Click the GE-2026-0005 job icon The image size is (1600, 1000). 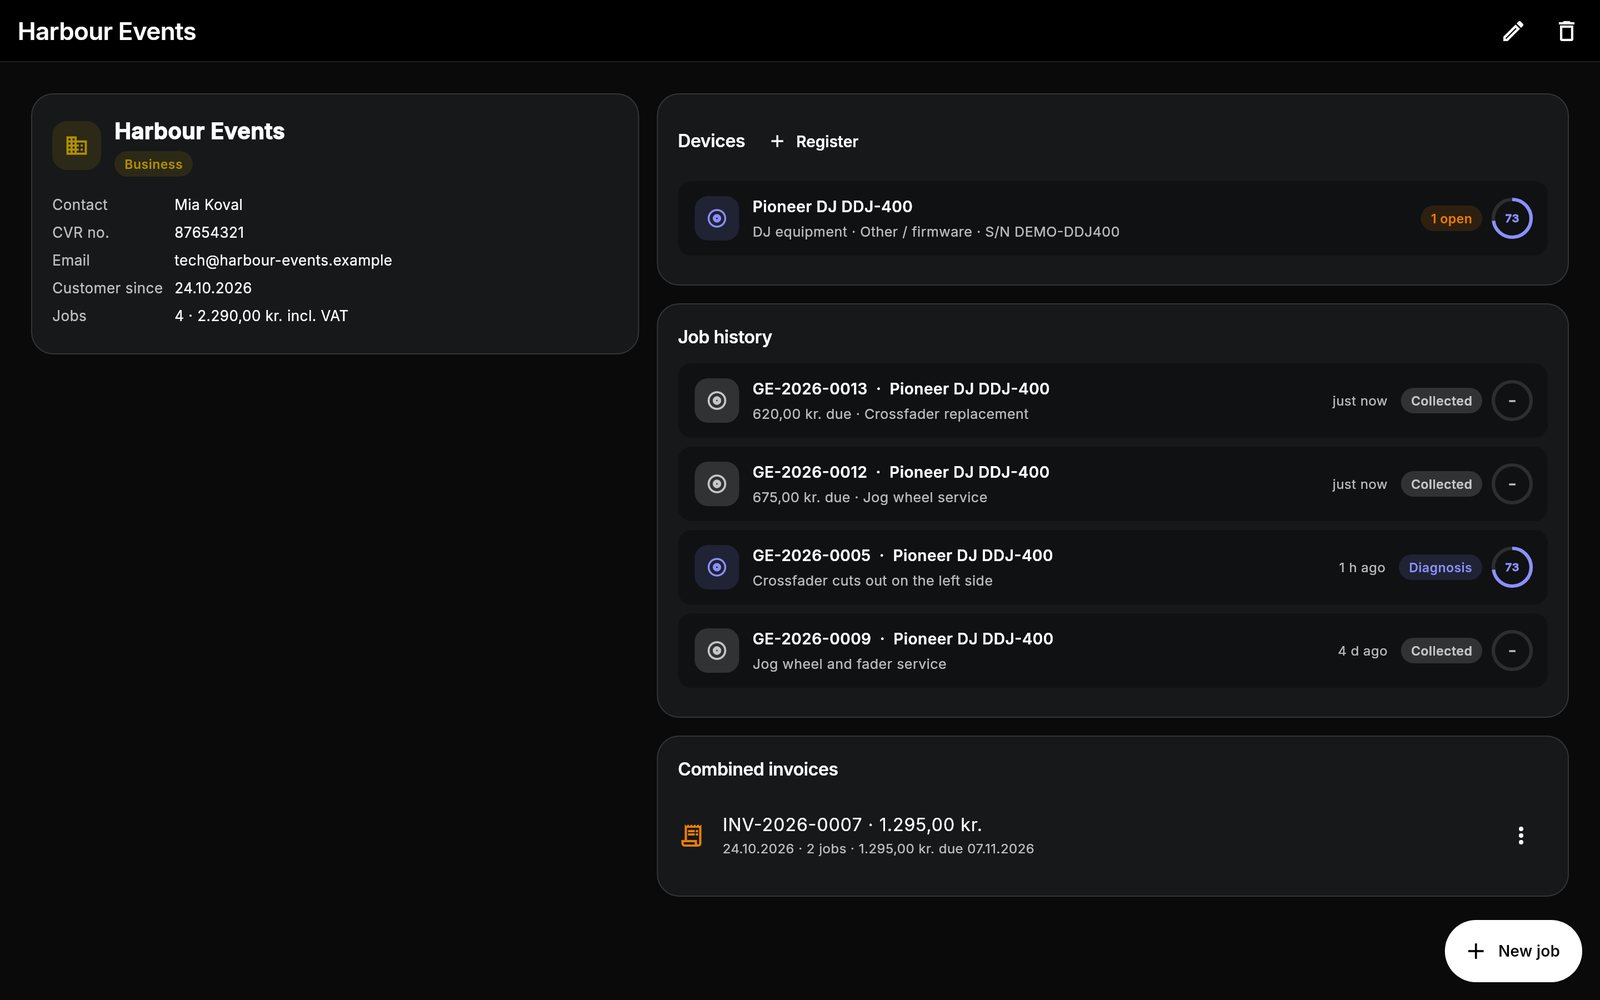coord(717,567)
